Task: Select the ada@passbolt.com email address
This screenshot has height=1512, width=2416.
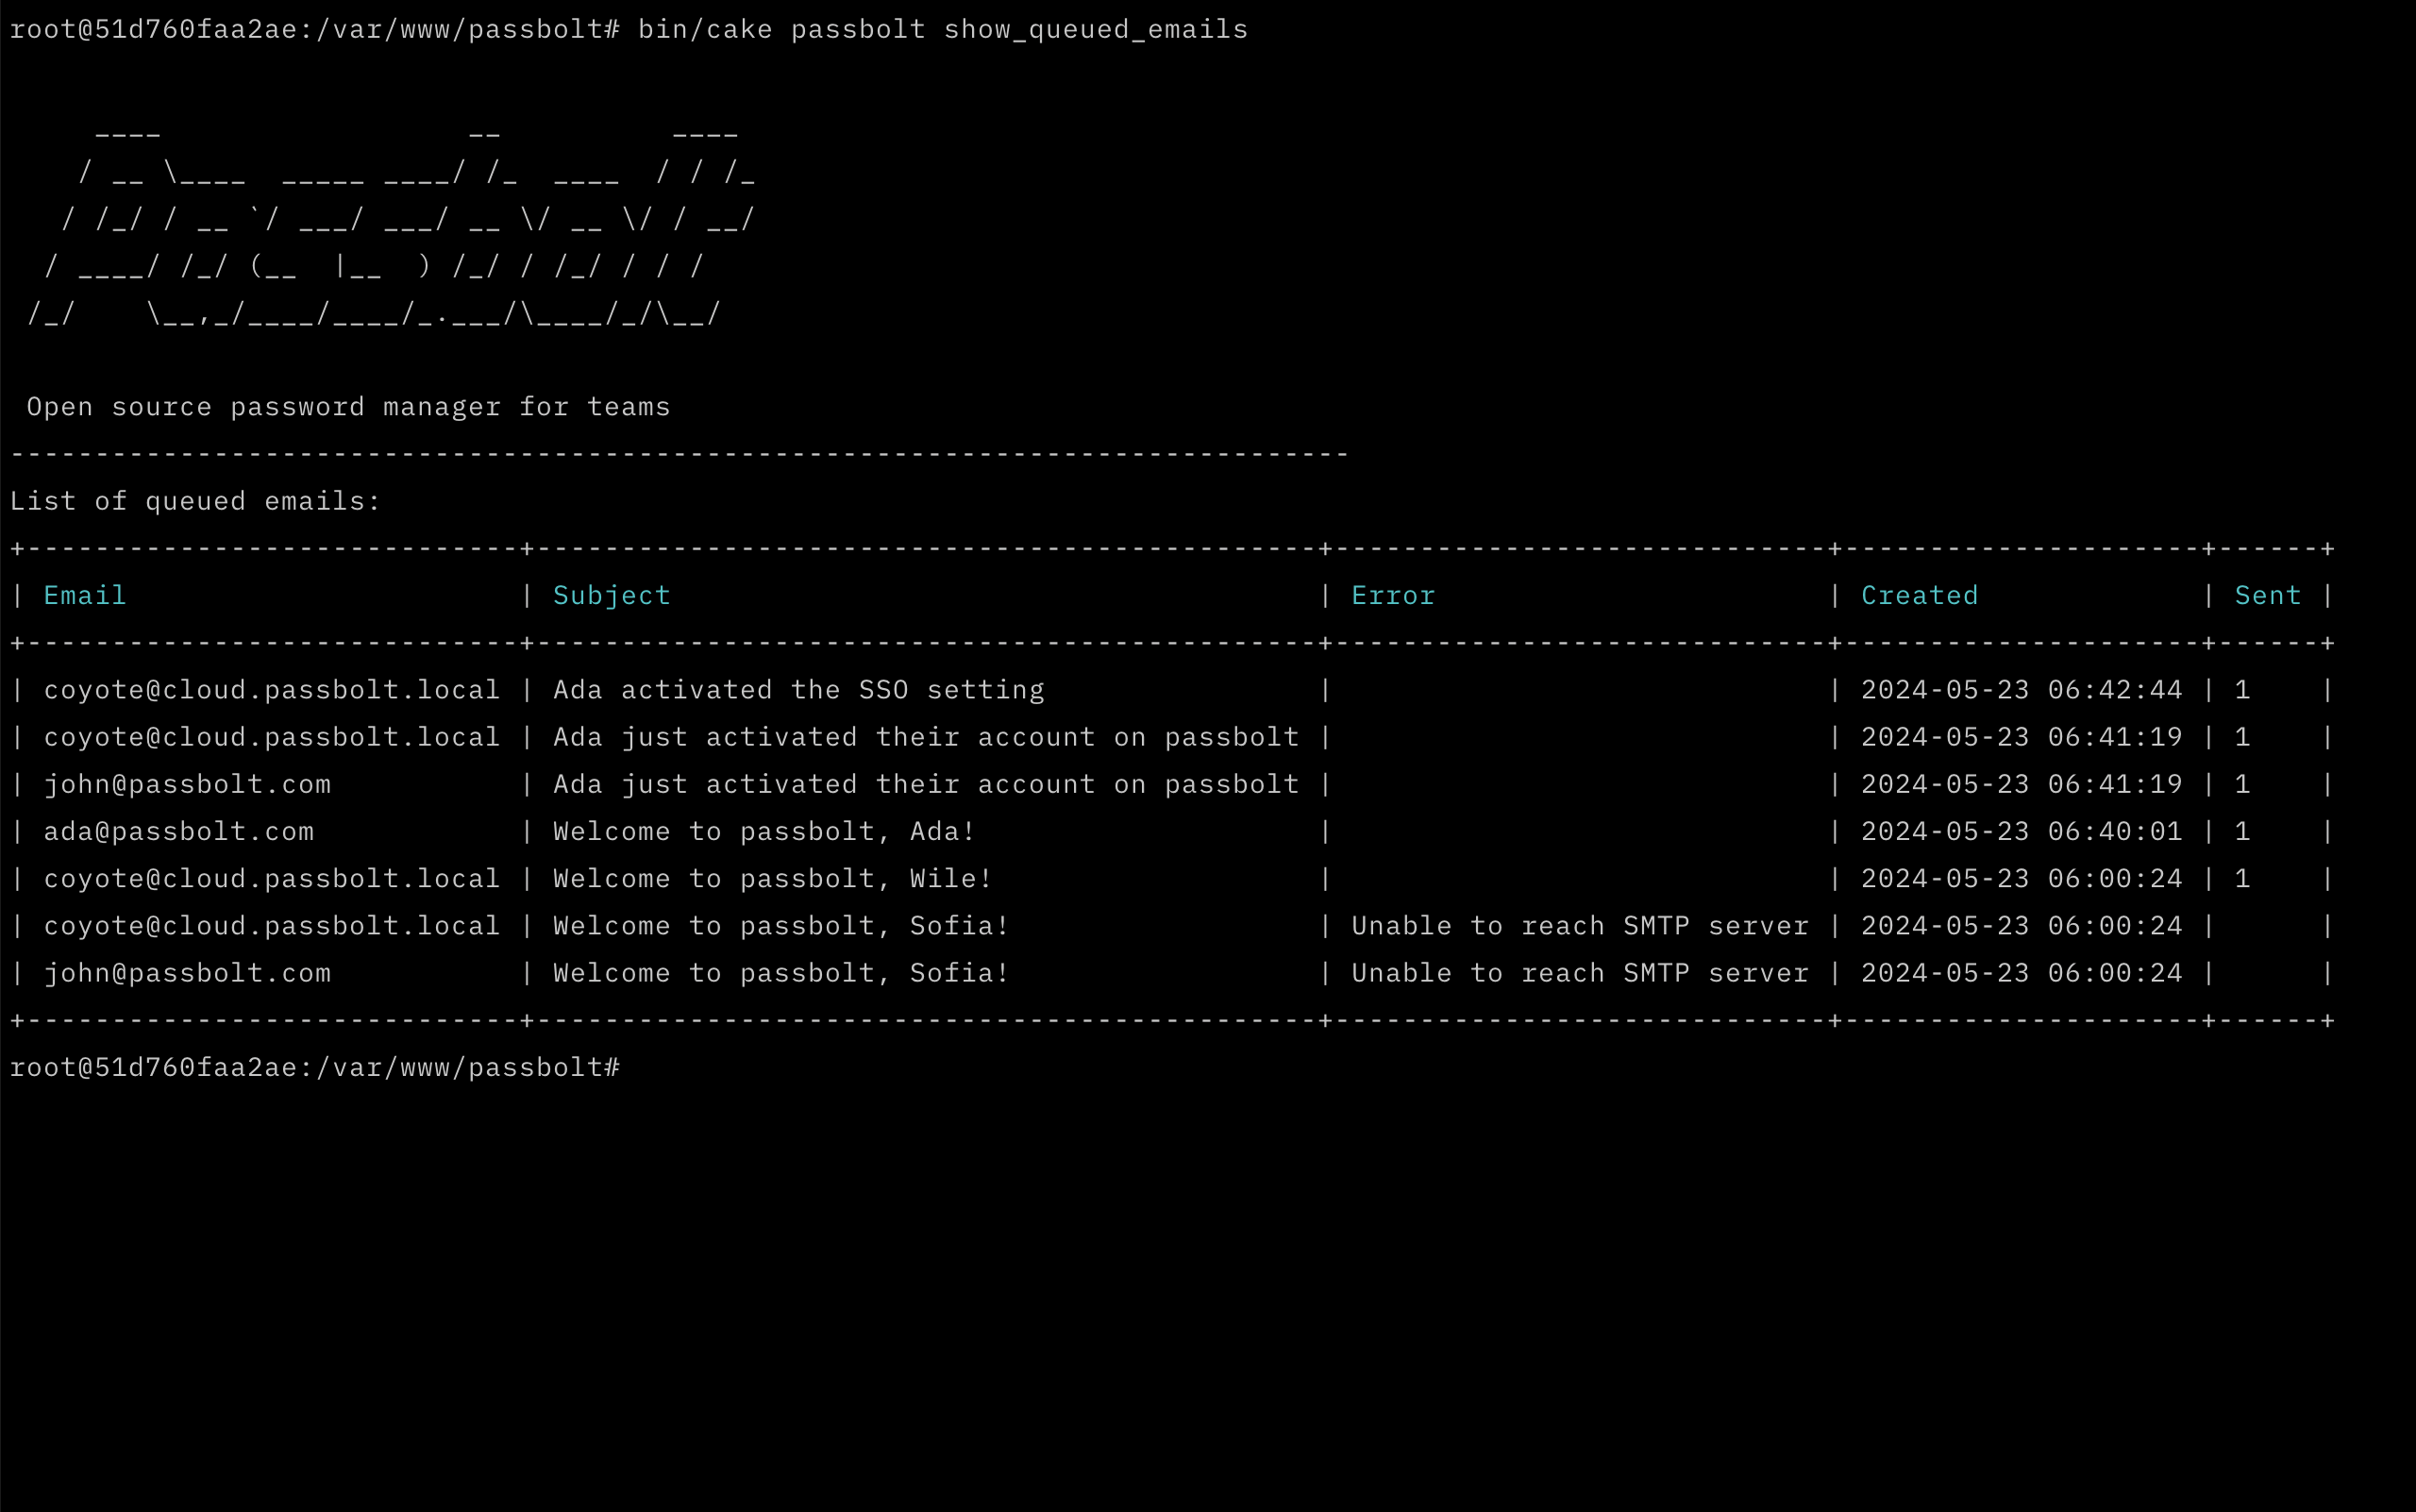Action: (x=178, y=830)
